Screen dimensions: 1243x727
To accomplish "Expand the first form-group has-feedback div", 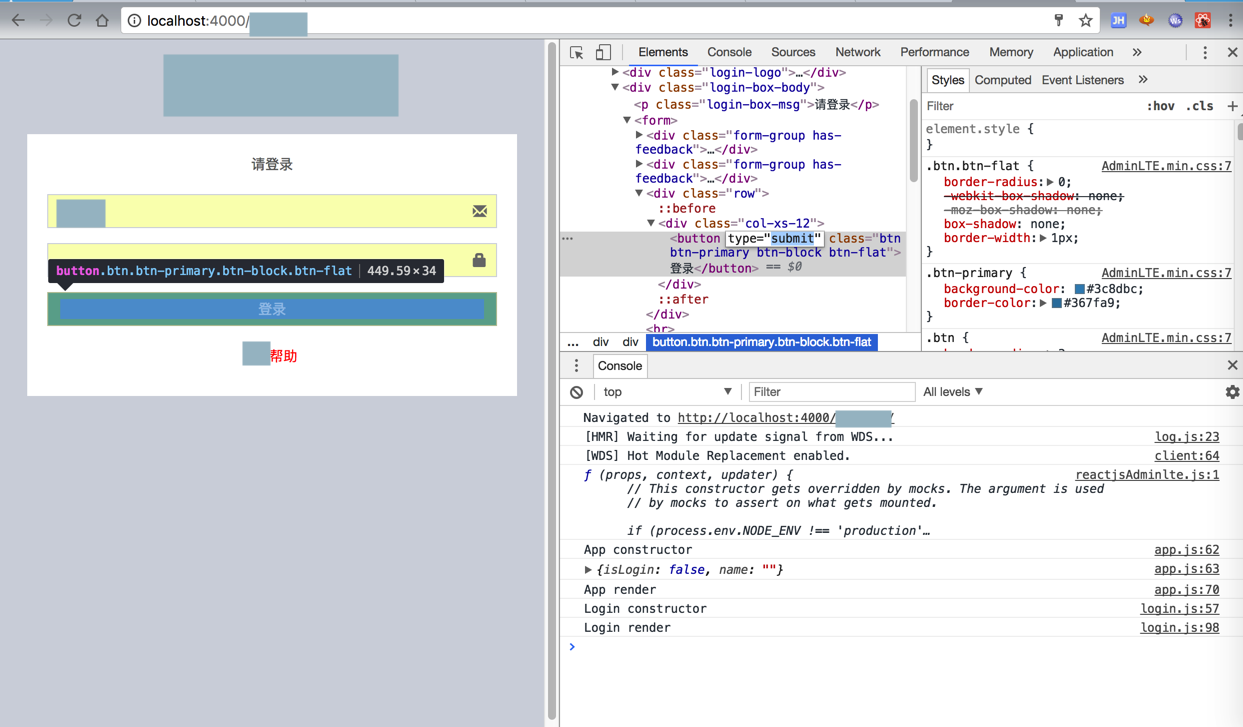I will pos(639,135).
